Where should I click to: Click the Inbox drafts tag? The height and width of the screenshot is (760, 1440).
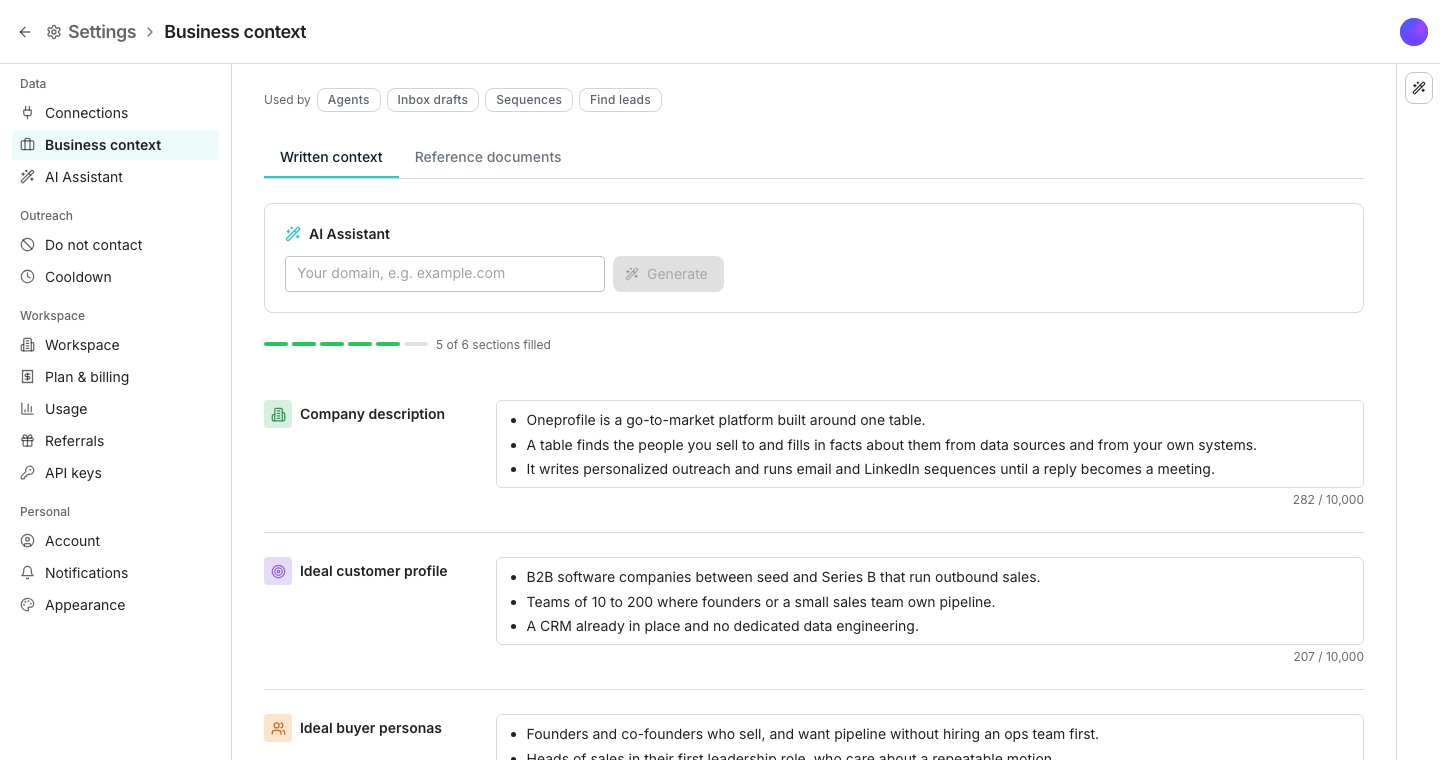[432, 100]
